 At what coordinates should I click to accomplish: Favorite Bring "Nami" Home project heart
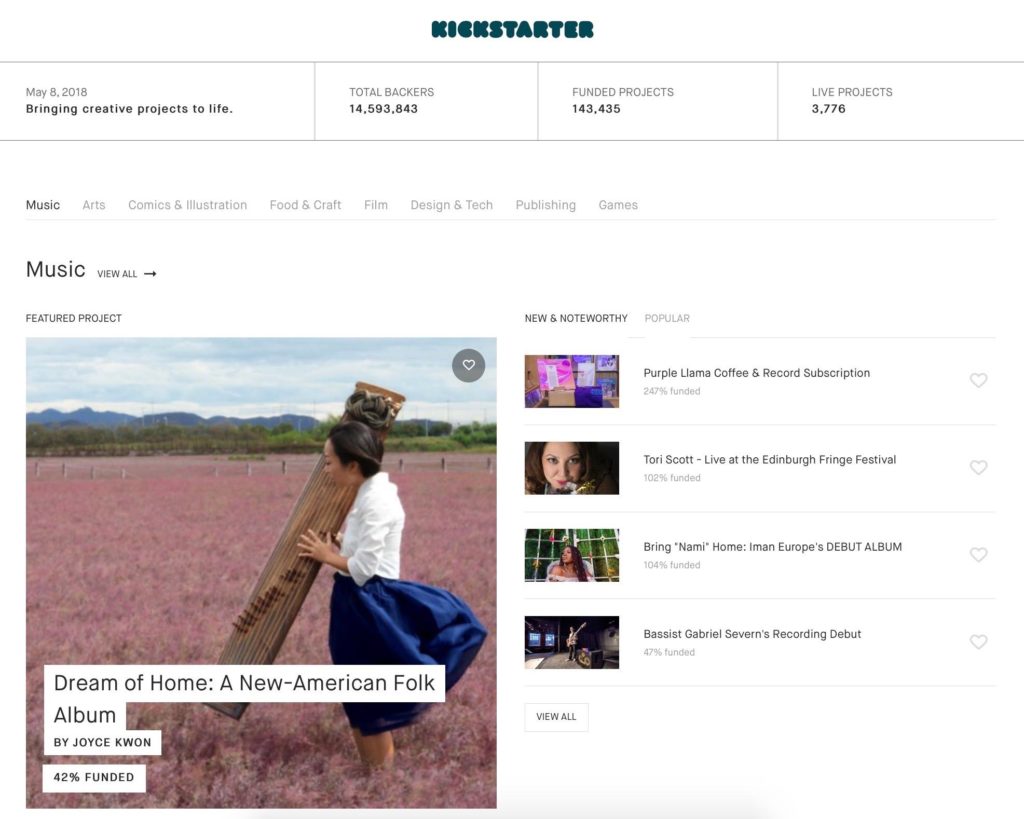pyautogui.click(x=978, y=554)
